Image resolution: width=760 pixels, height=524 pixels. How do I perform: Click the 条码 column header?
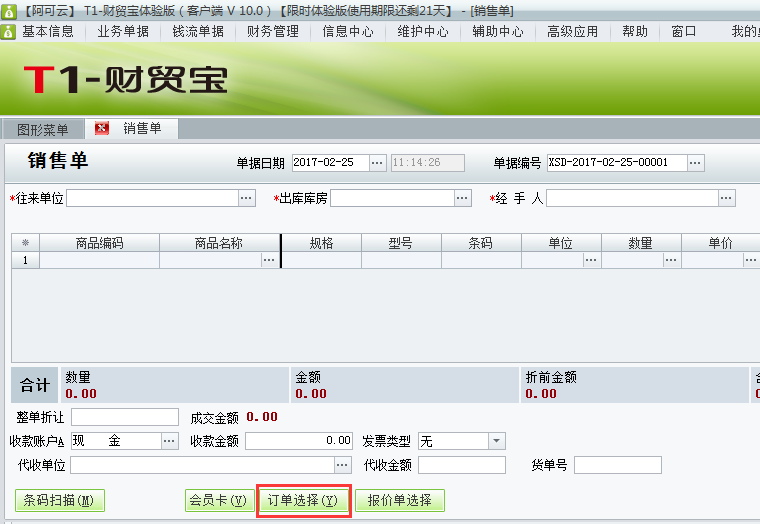[481, 243]
